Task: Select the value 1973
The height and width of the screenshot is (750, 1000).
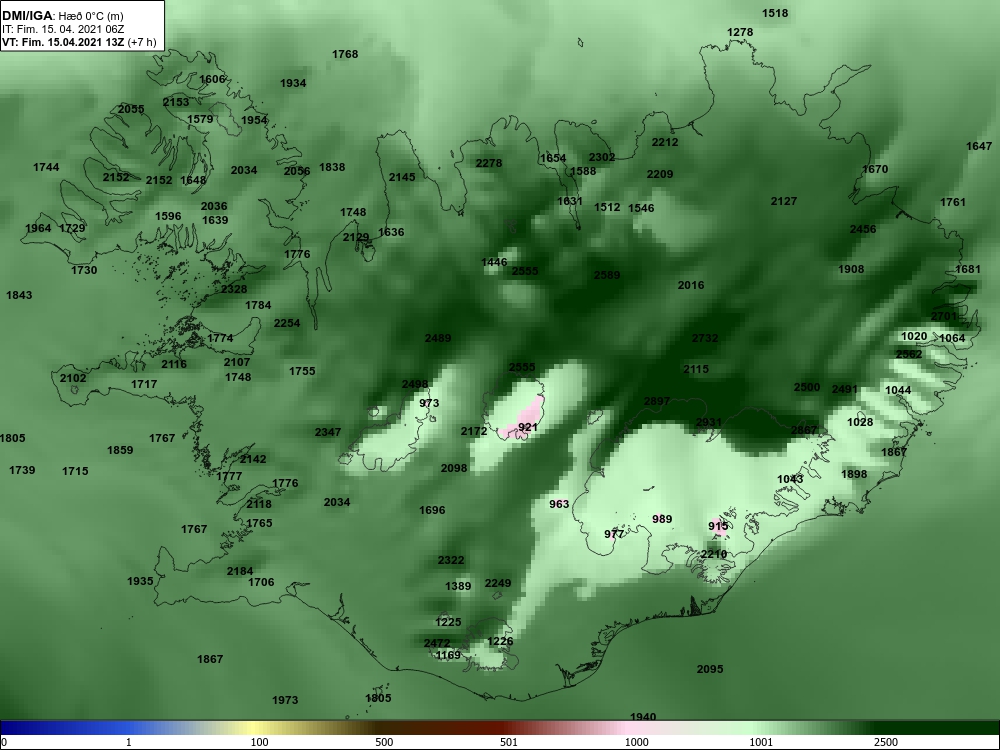Action: pyautogui.click(x=285, y=701)
